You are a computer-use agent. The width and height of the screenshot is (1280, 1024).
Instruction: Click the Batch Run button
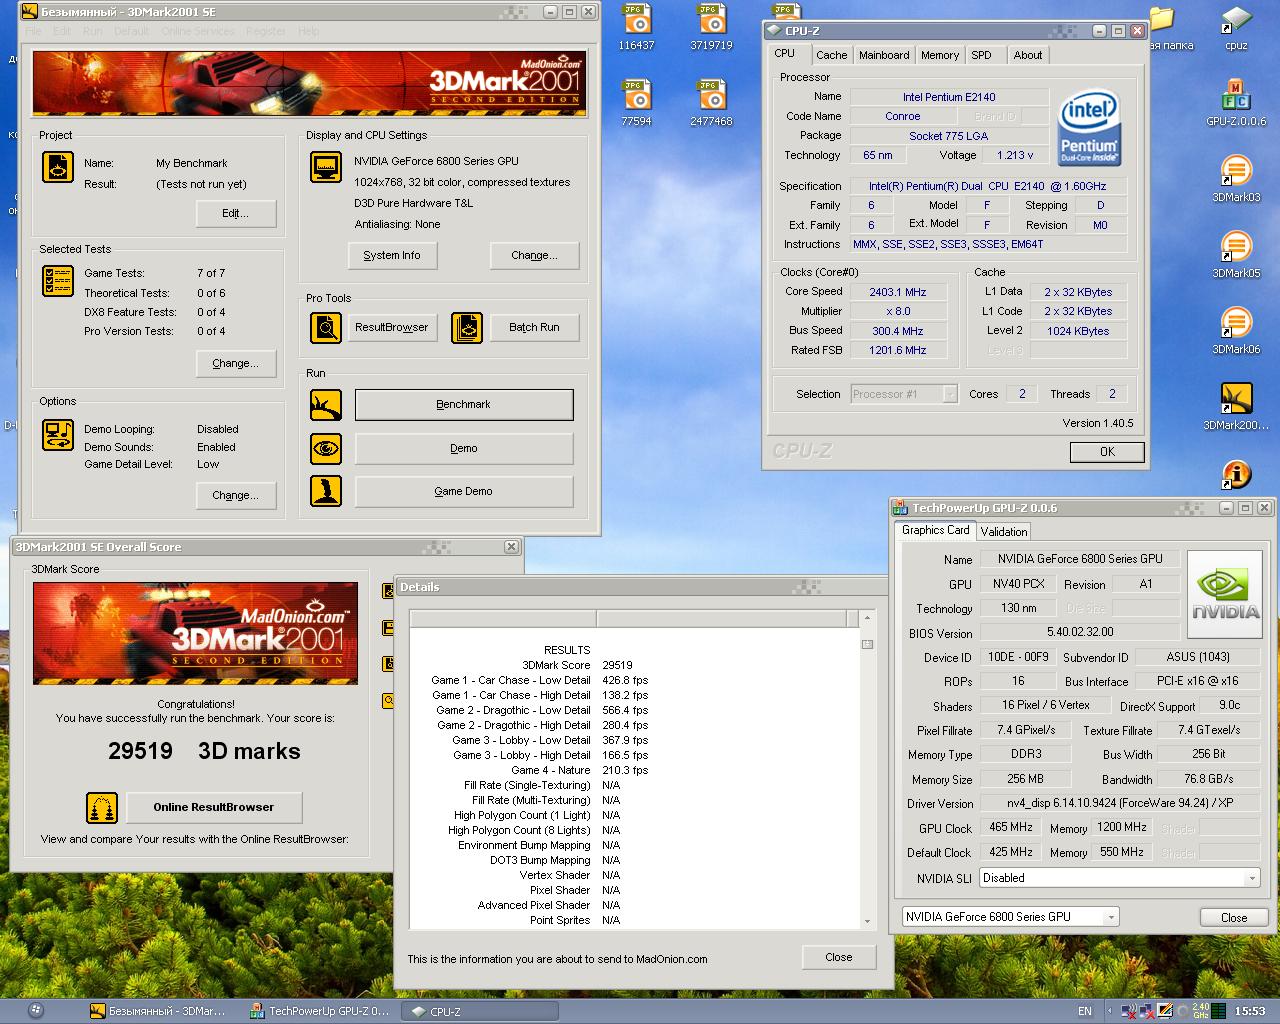[534, 327]
